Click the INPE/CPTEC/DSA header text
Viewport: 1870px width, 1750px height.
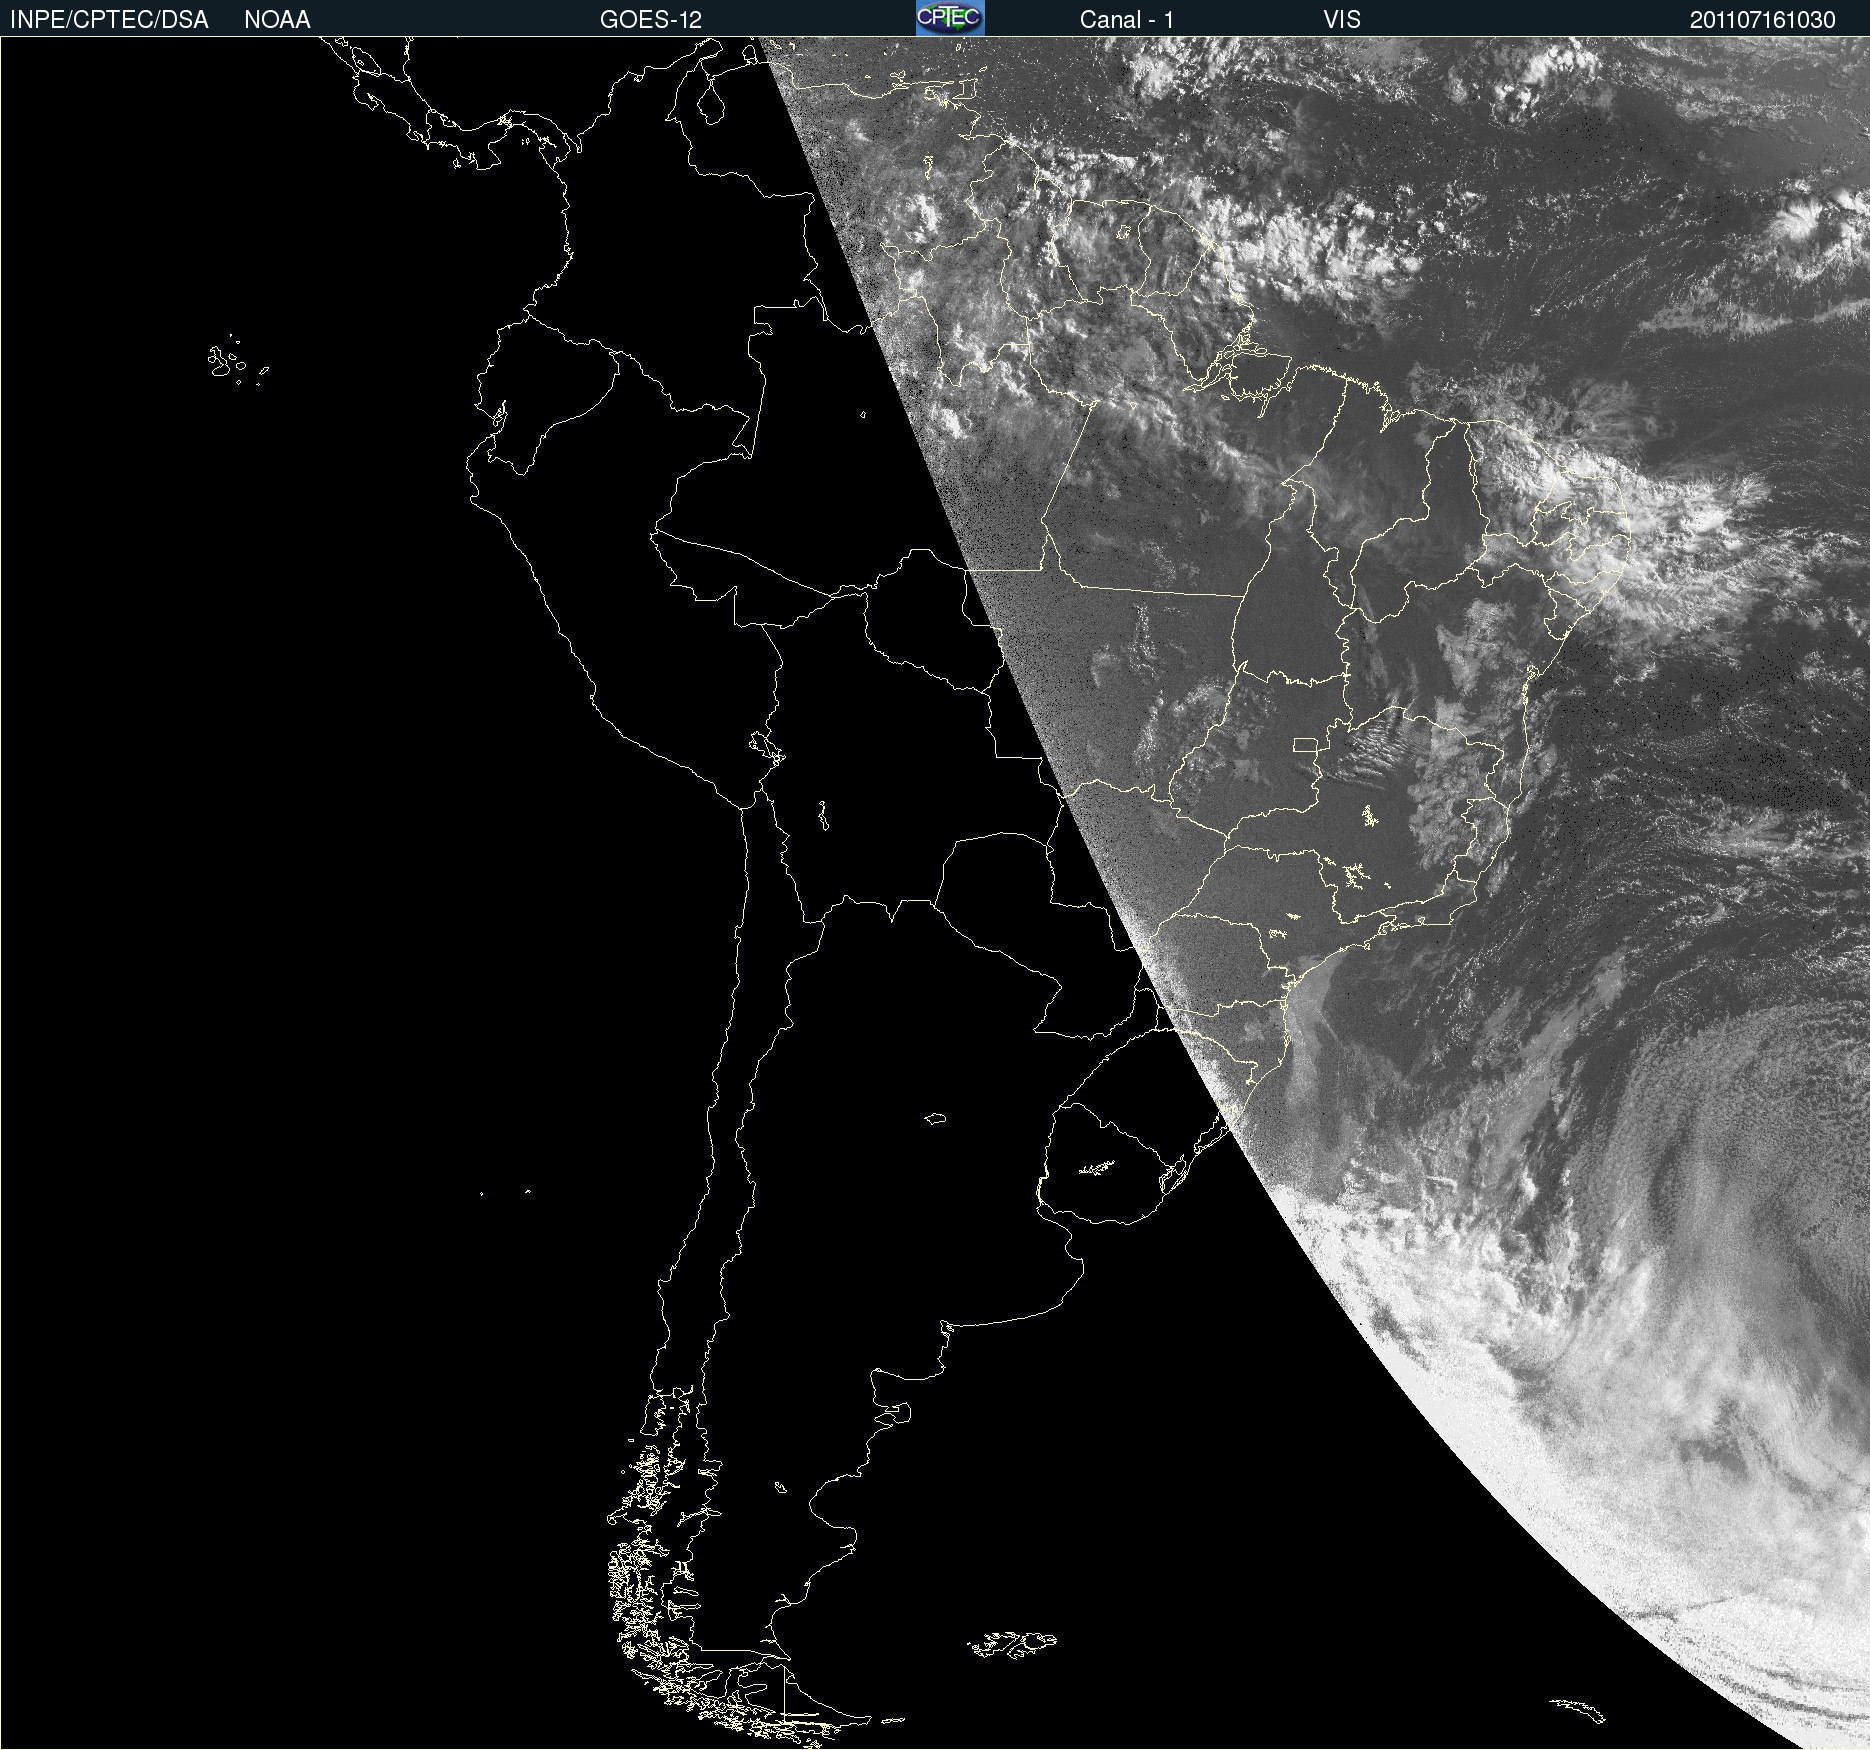(x=109, y=20)
